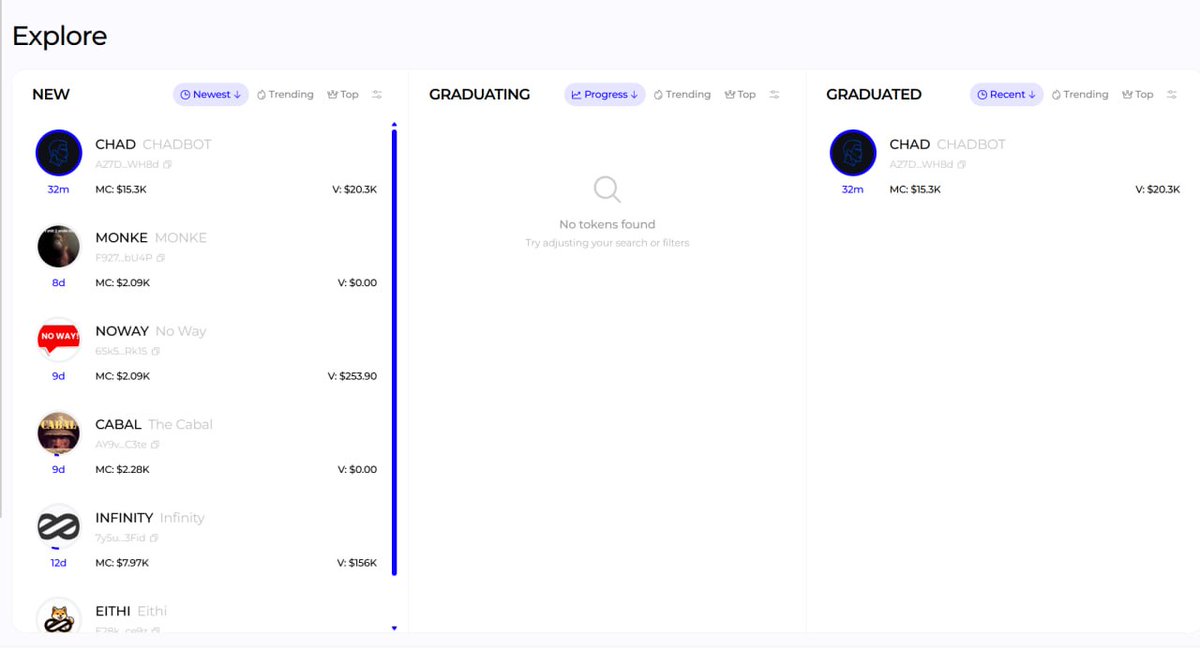Select Top in GRADUATING column

740,95
